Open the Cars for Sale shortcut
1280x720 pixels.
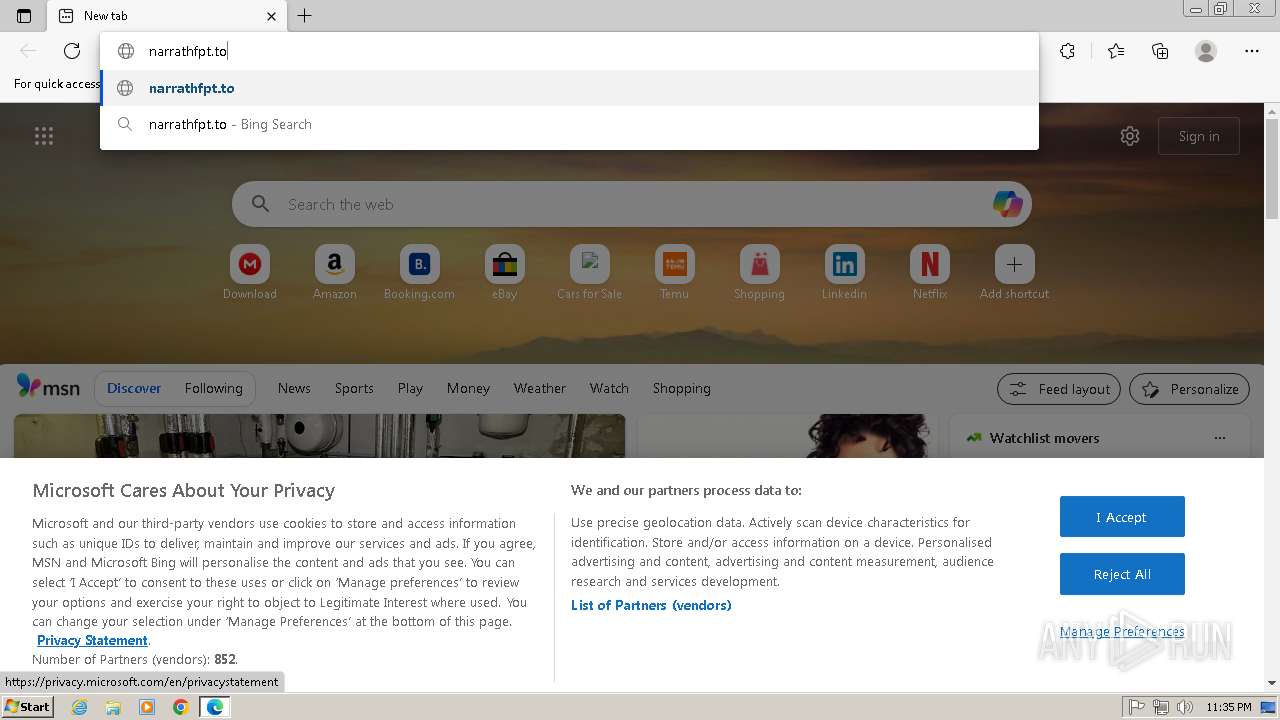(x=590, y=273)
